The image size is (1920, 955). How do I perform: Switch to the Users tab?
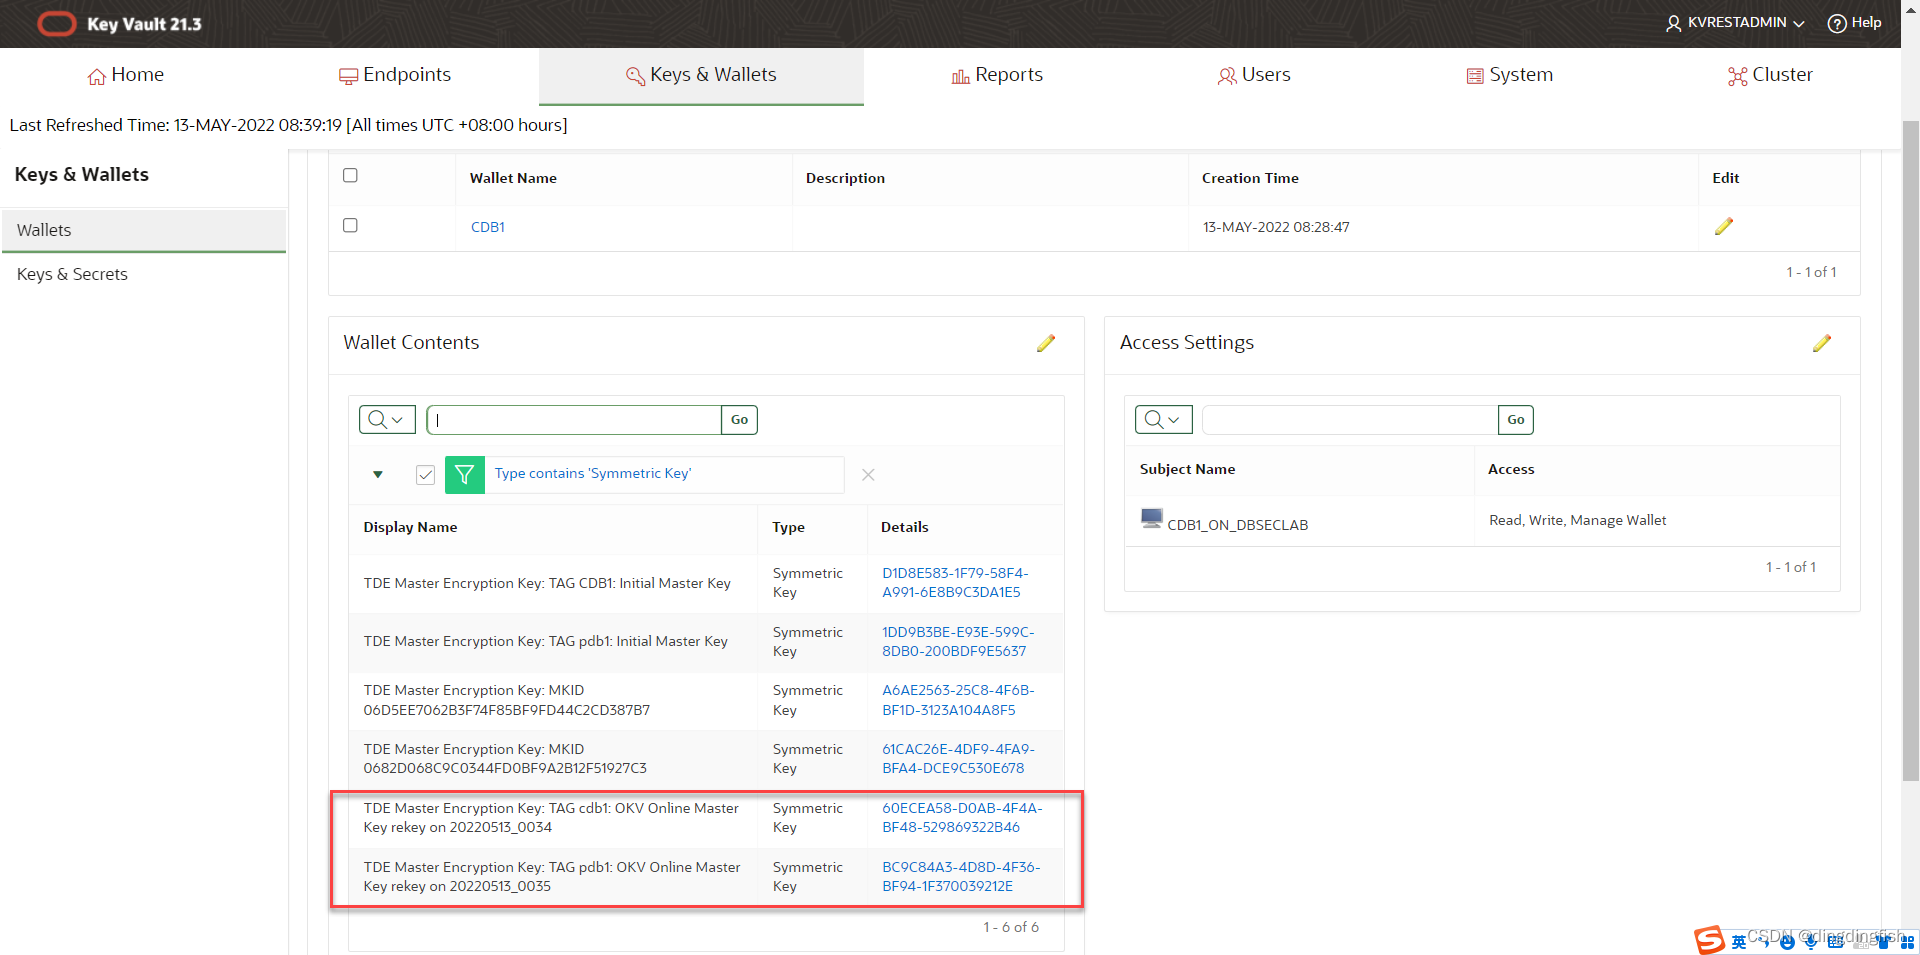click(x=1254, y=75)
